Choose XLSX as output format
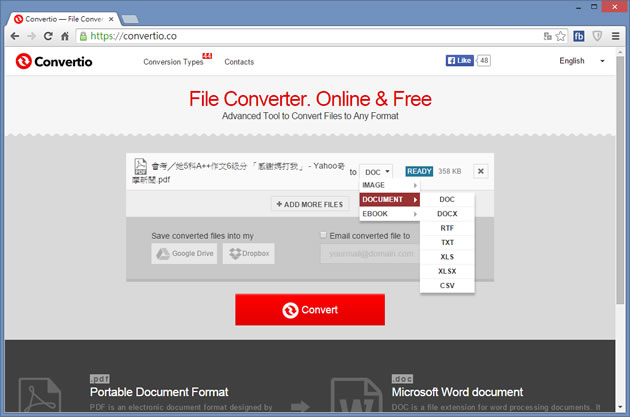 447,271
